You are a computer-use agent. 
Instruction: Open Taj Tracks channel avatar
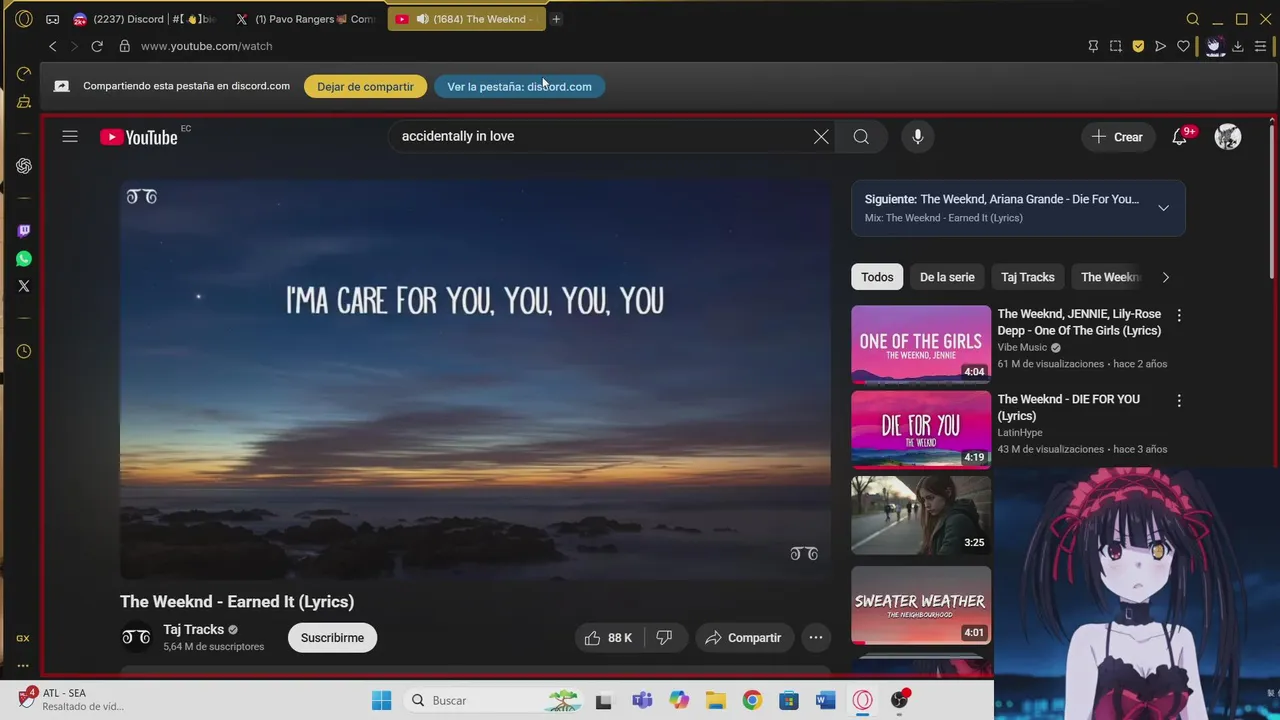pos(136,637)
